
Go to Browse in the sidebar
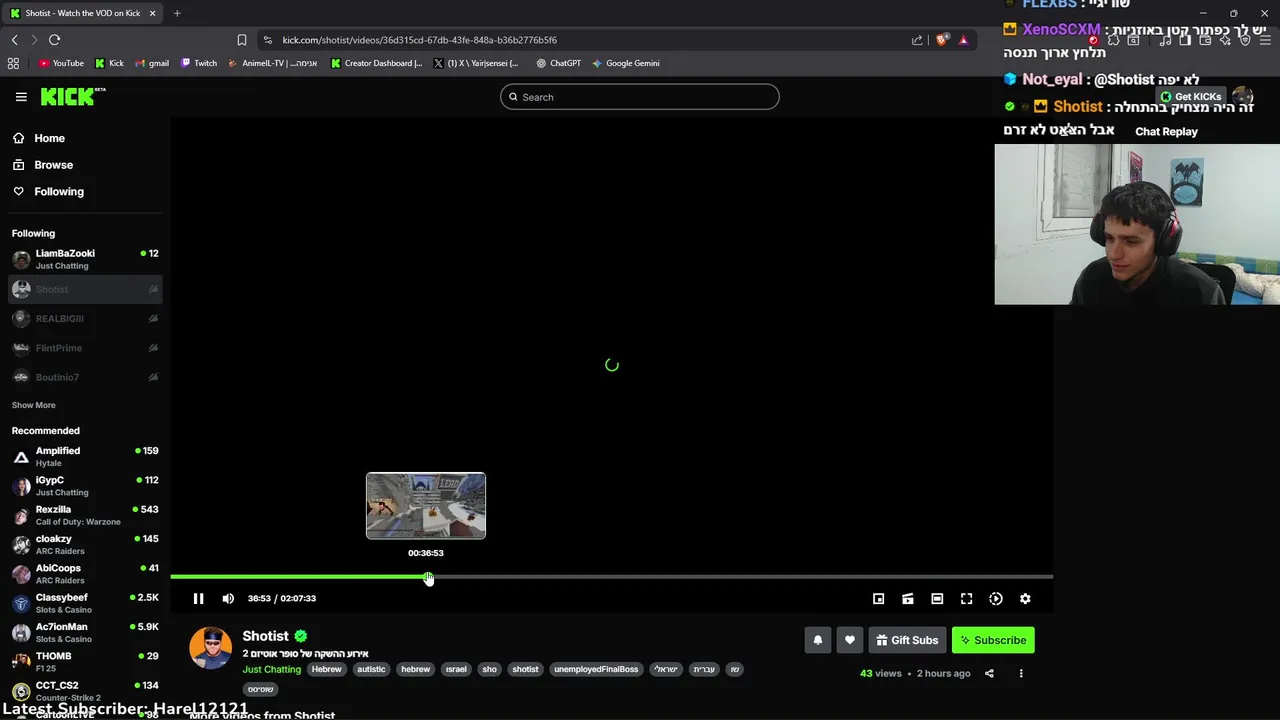53,164
